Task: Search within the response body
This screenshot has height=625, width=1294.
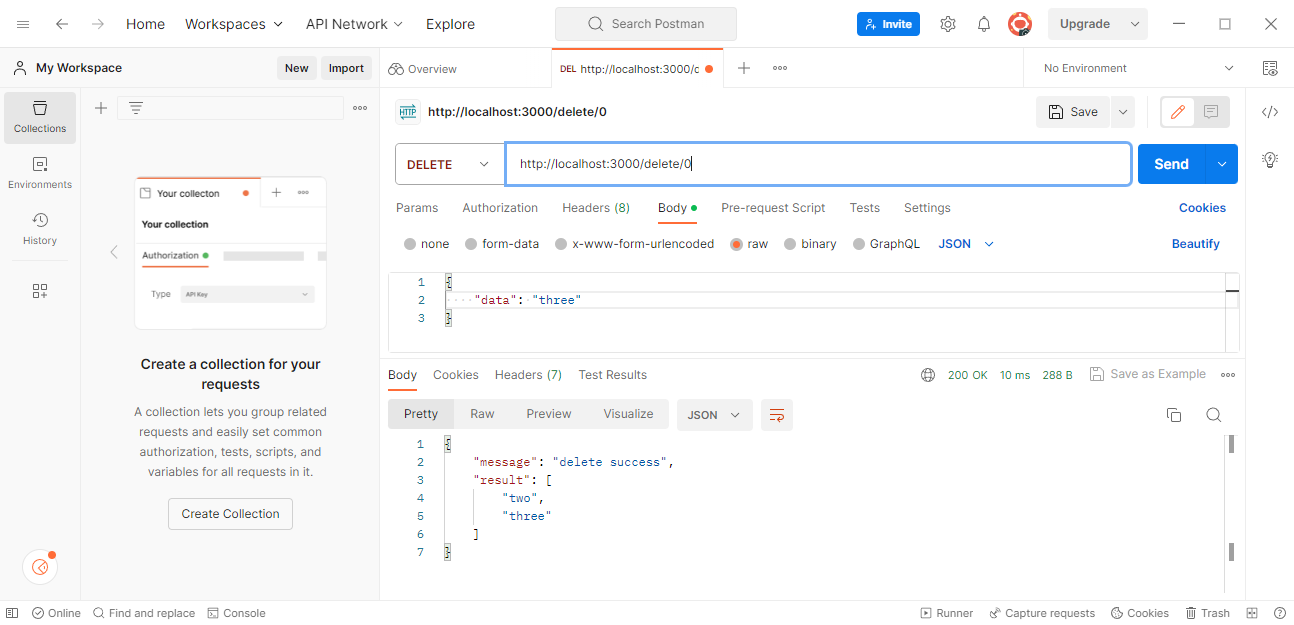Action: [x=1214, y=415]
